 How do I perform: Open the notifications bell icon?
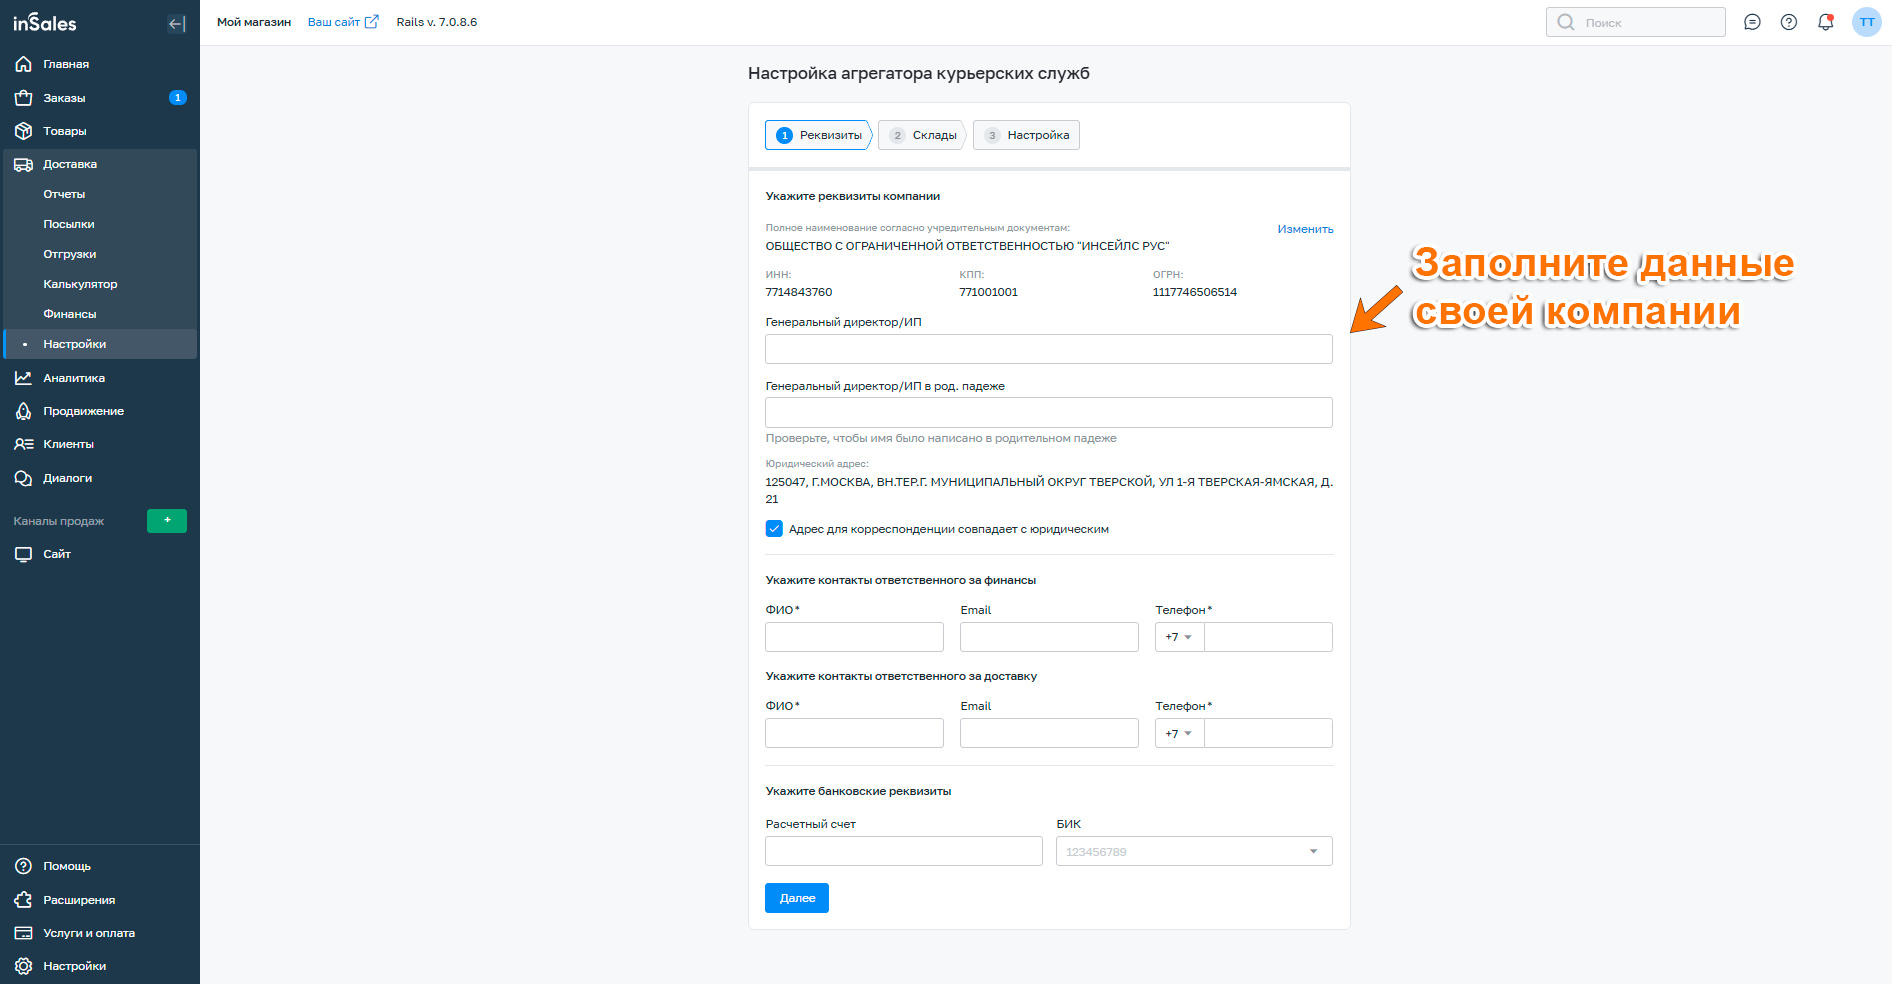[1825, 22]
